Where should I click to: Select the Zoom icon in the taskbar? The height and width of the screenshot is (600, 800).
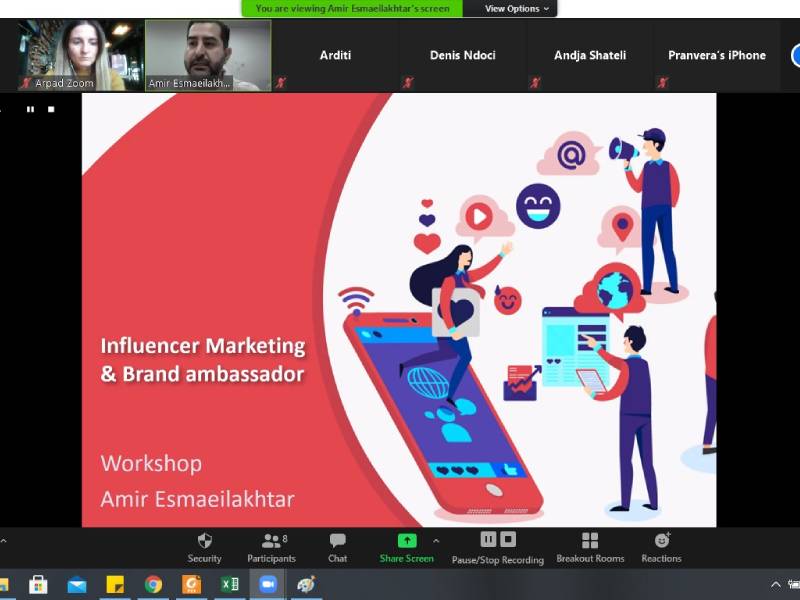(x=266, y=585)
